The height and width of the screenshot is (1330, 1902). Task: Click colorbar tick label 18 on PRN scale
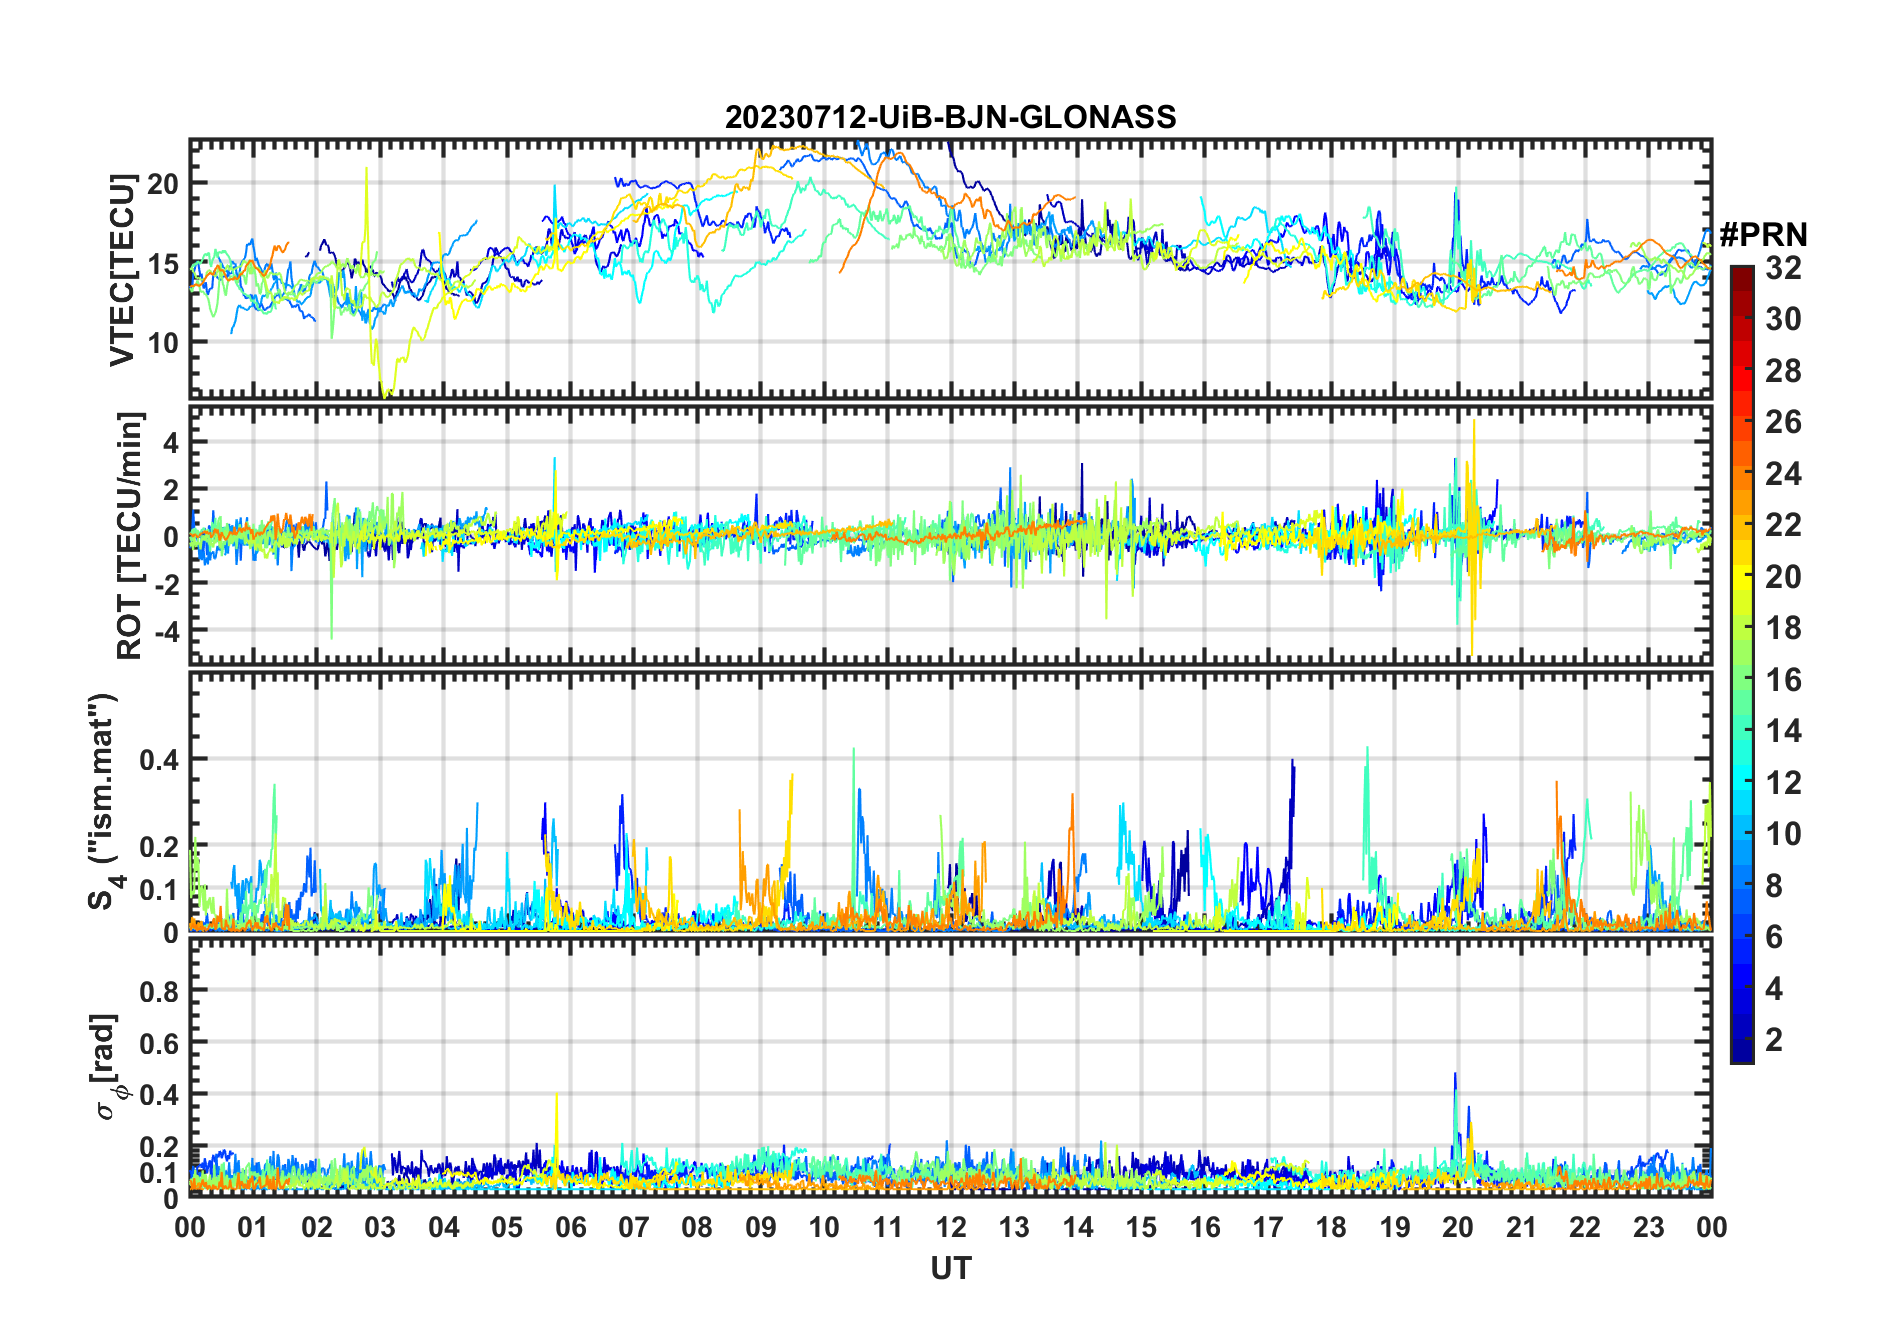point(1783,628)
